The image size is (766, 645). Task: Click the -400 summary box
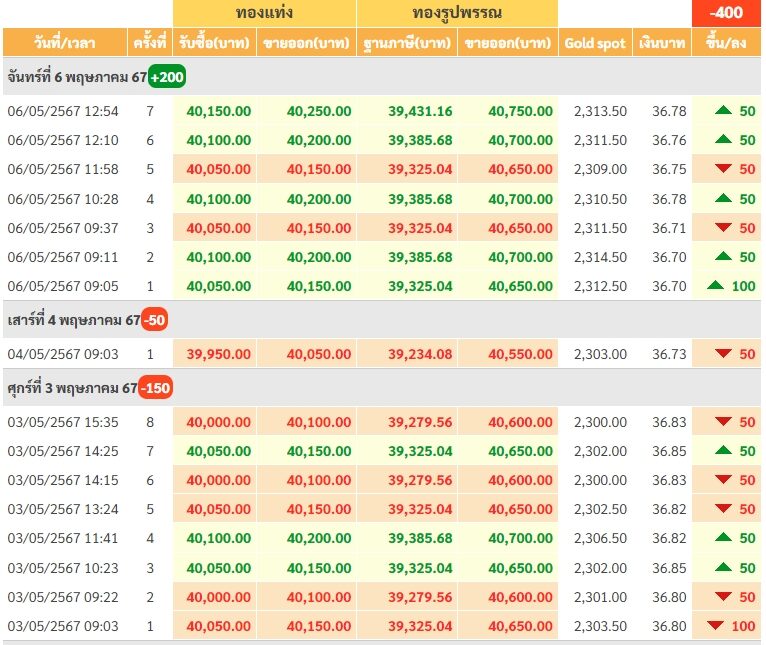[x=726, y=13]
